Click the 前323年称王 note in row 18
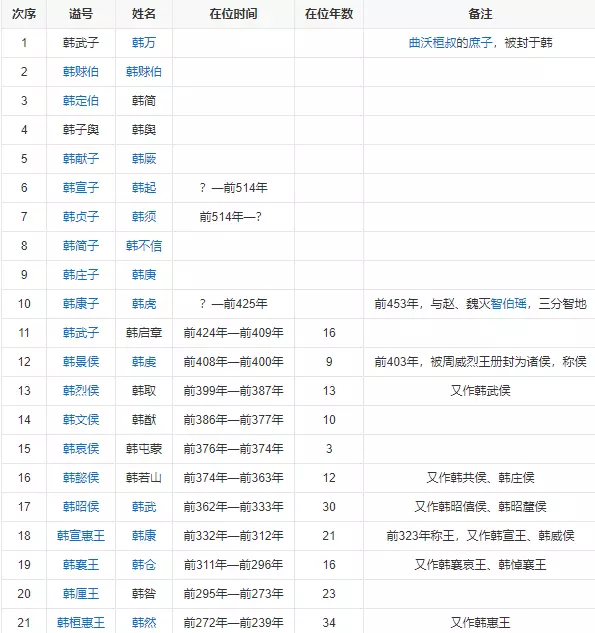 (x=480, y=536)
